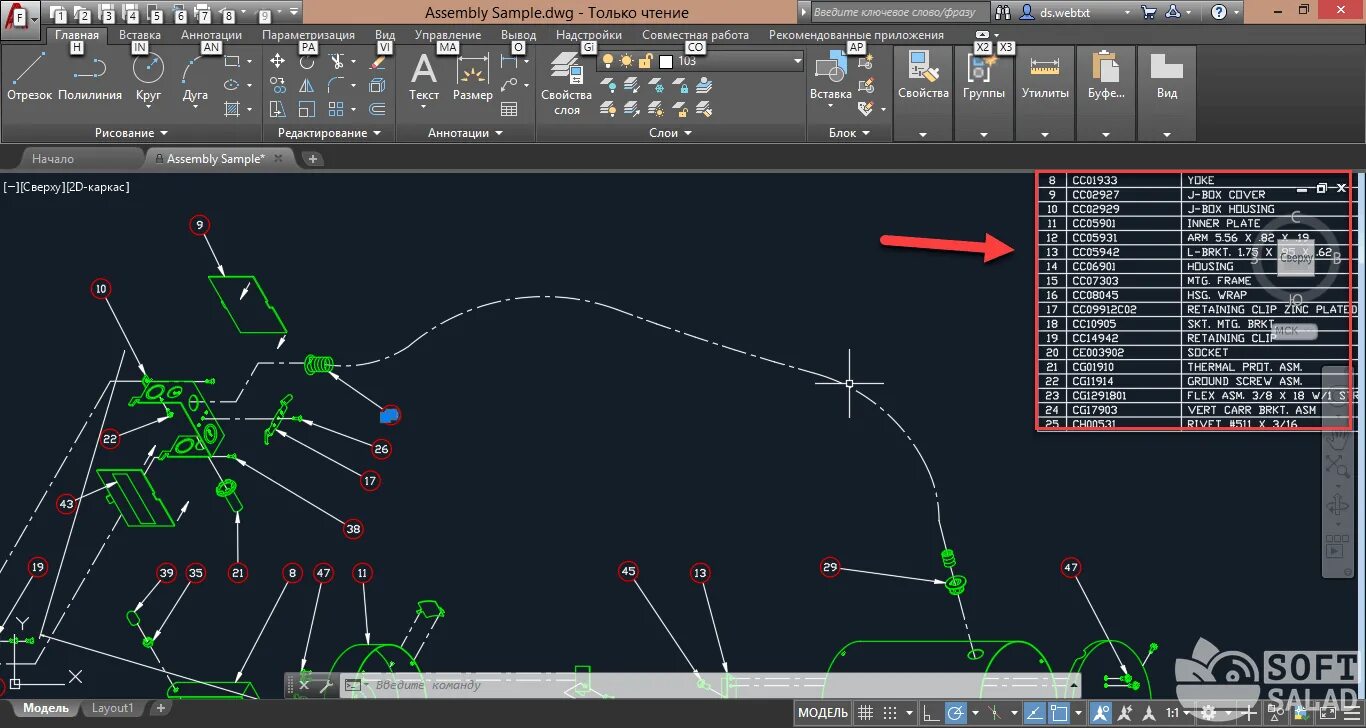Click the Сверху face of ViewCube
The height and width of the screenshot is (728, 1366).
[x=1296, y=258]
